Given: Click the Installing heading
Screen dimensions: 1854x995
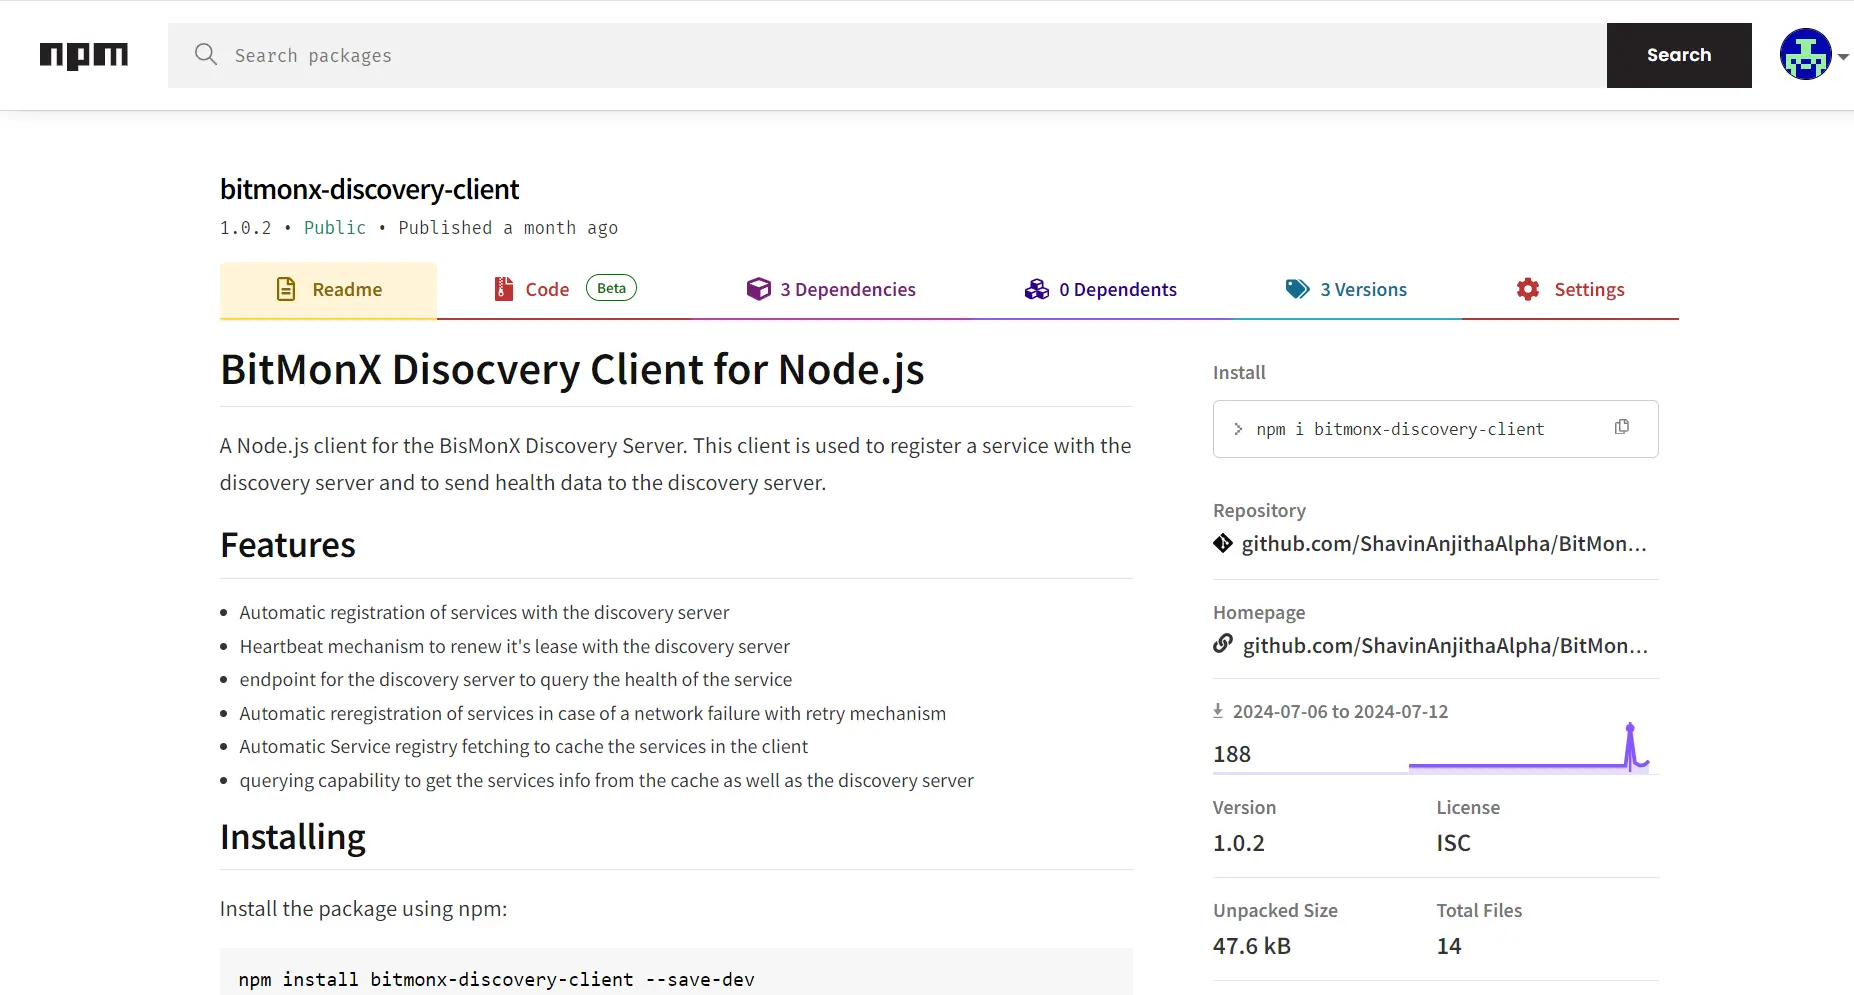Looking at the screenshot, I should click(x=293, y=837).
